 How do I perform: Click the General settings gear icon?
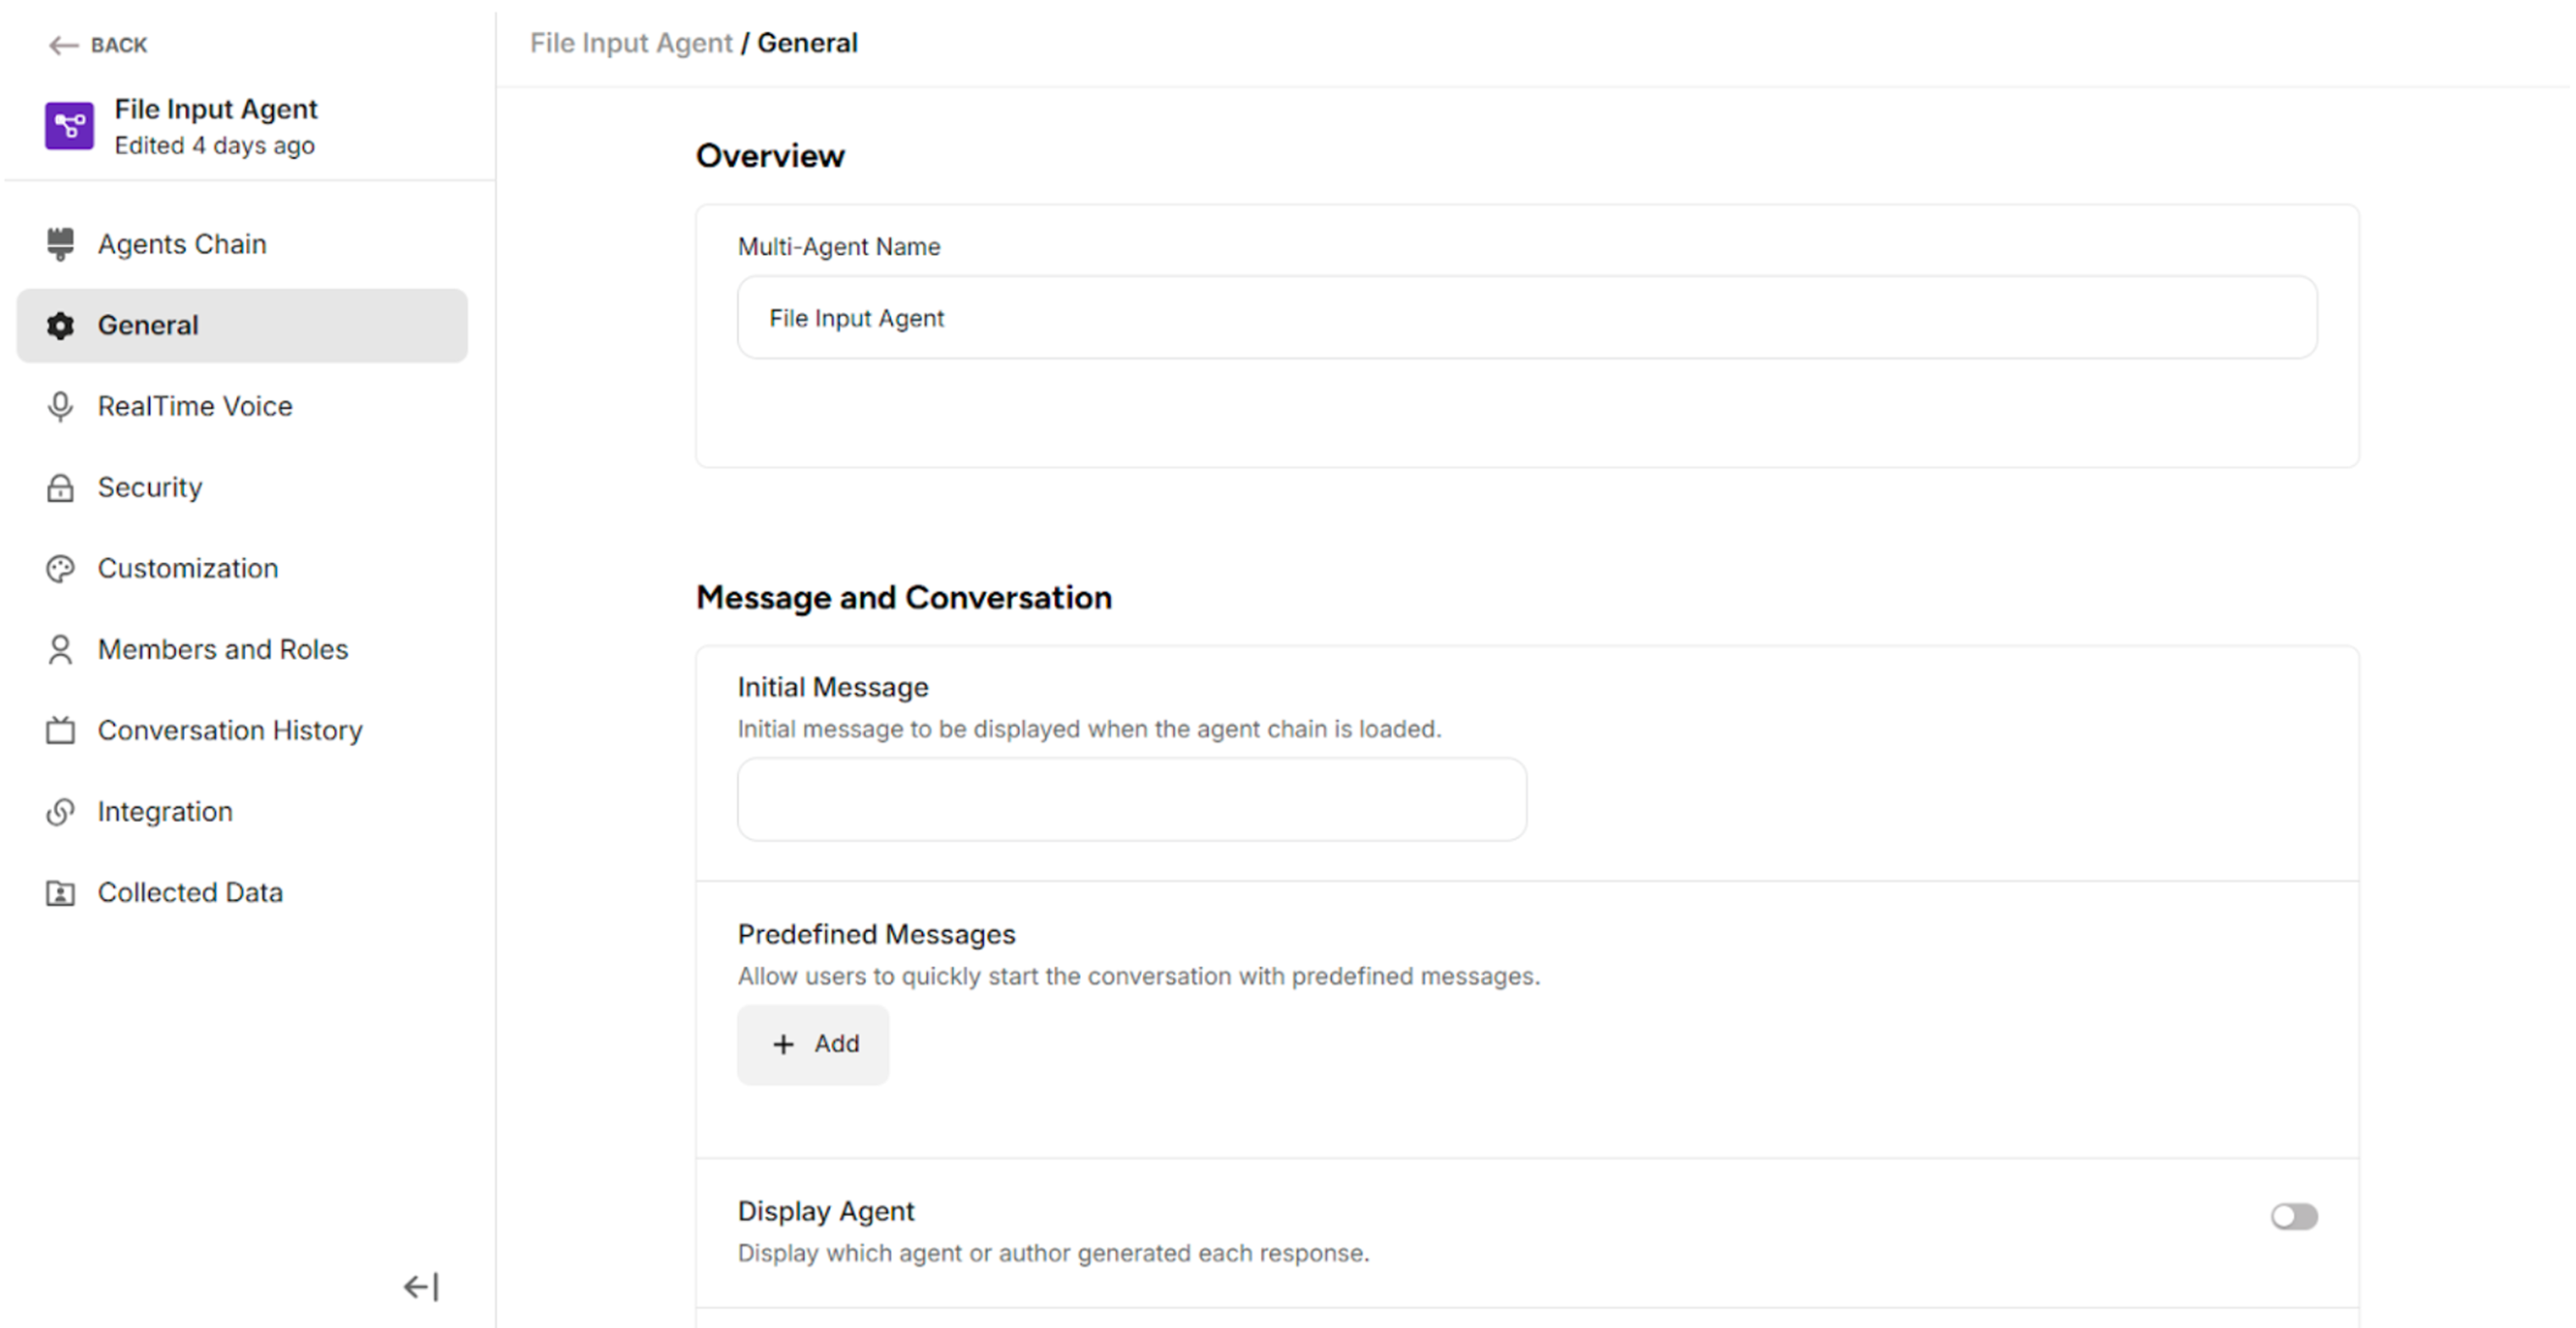61,325
